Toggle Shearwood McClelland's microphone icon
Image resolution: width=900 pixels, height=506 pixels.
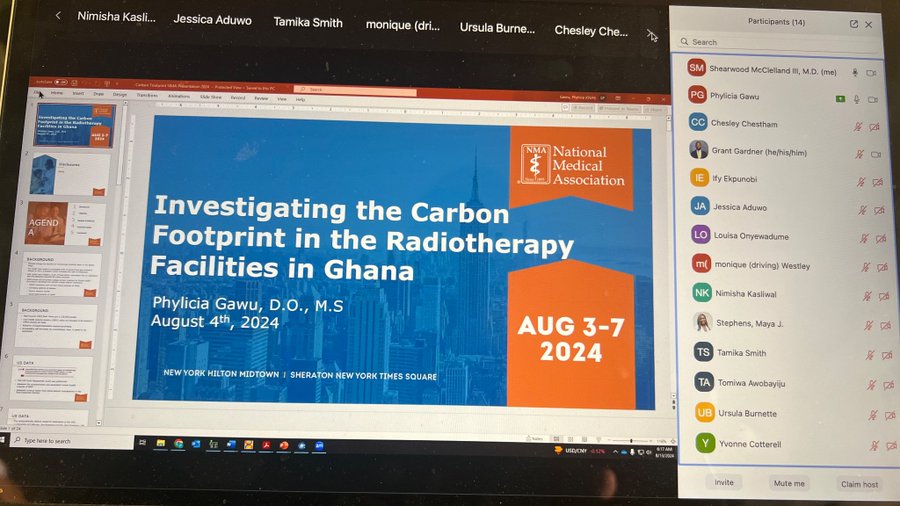855,73
